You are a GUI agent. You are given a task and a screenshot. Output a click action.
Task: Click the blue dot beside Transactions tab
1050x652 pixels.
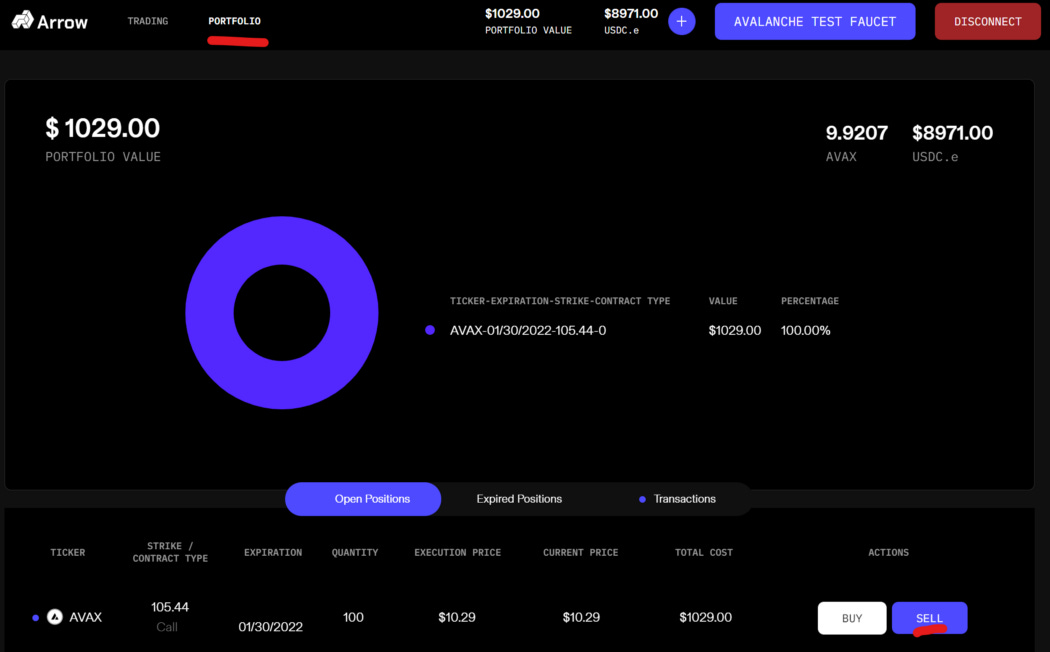coord(642,499)
